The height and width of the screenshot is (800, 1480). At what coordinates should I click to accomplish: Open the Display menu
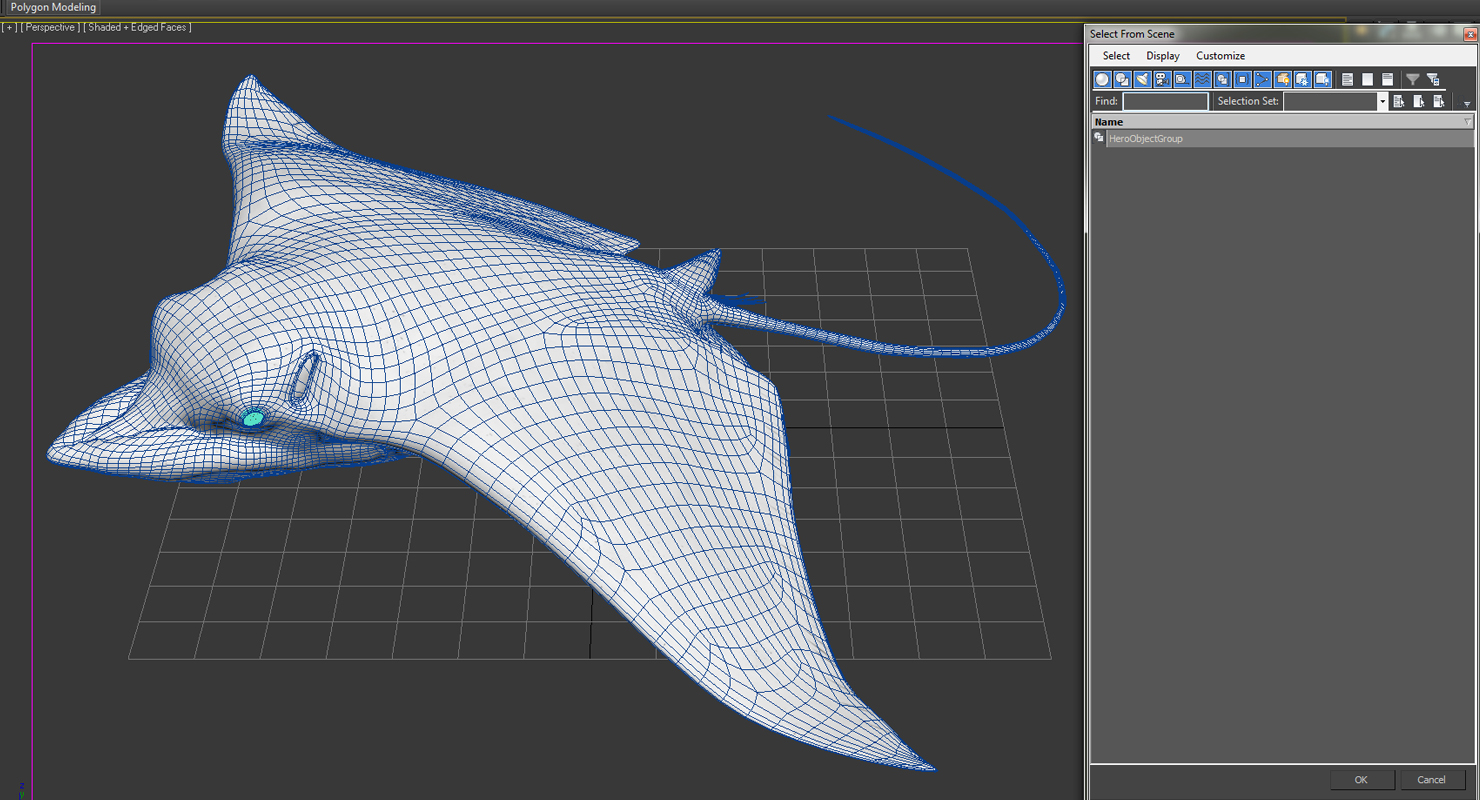point(1163,56)
